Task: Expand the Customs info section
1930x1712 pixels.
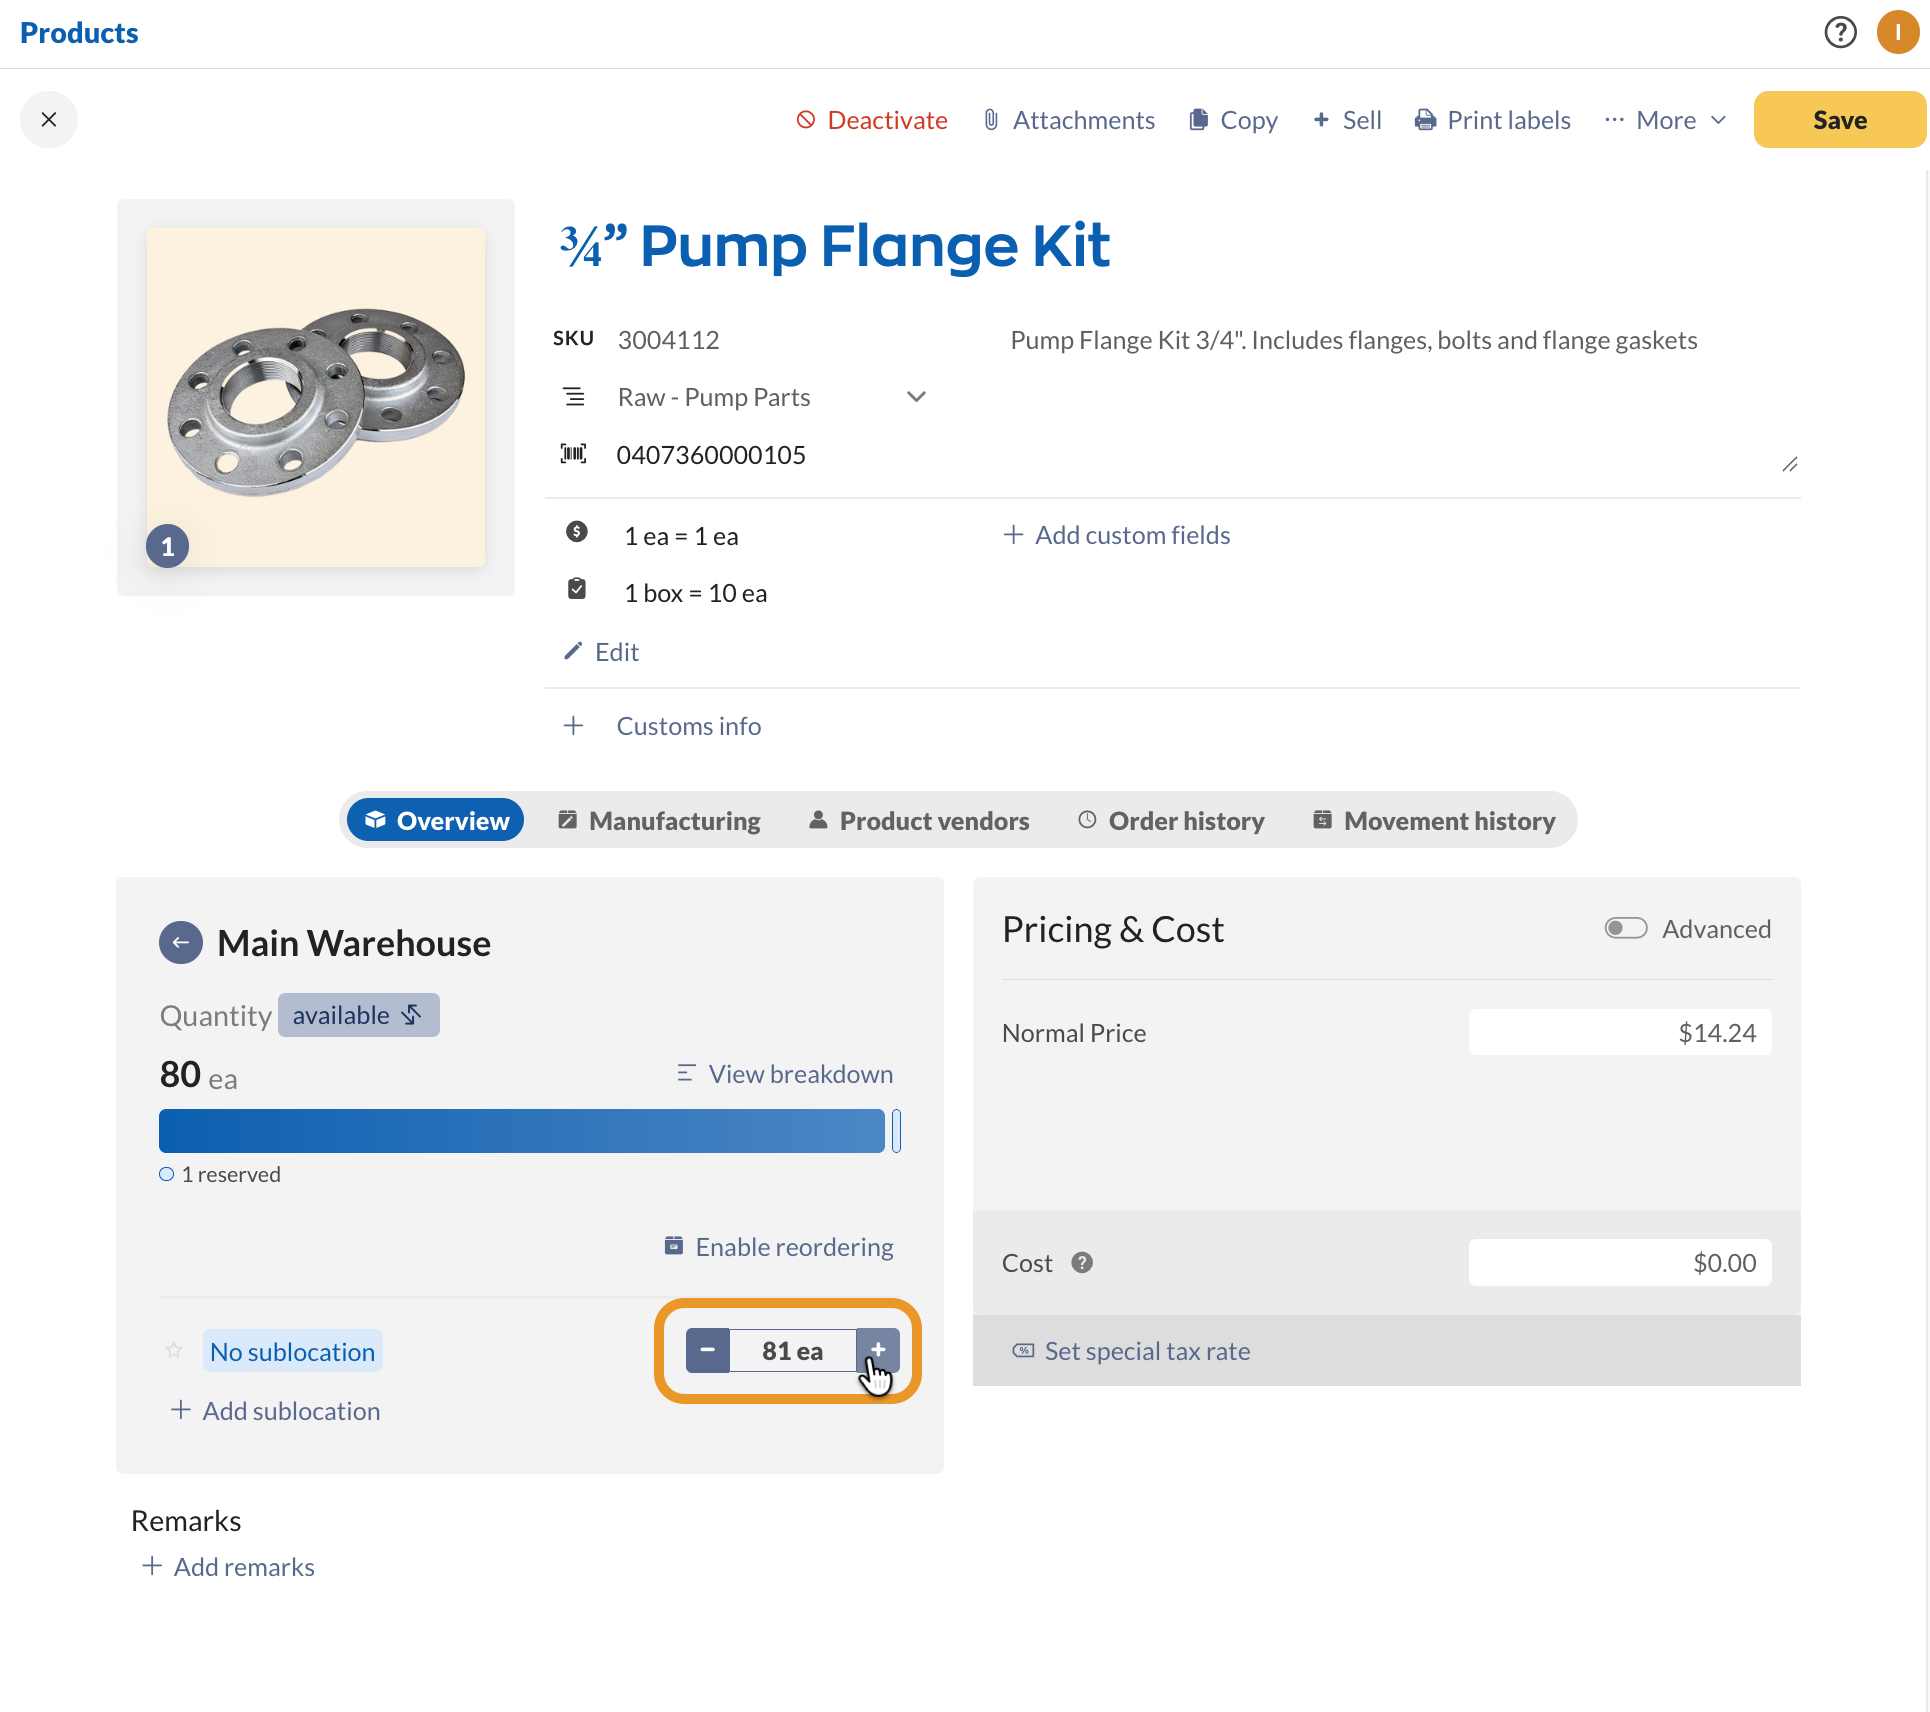Action: coord(663,726)
